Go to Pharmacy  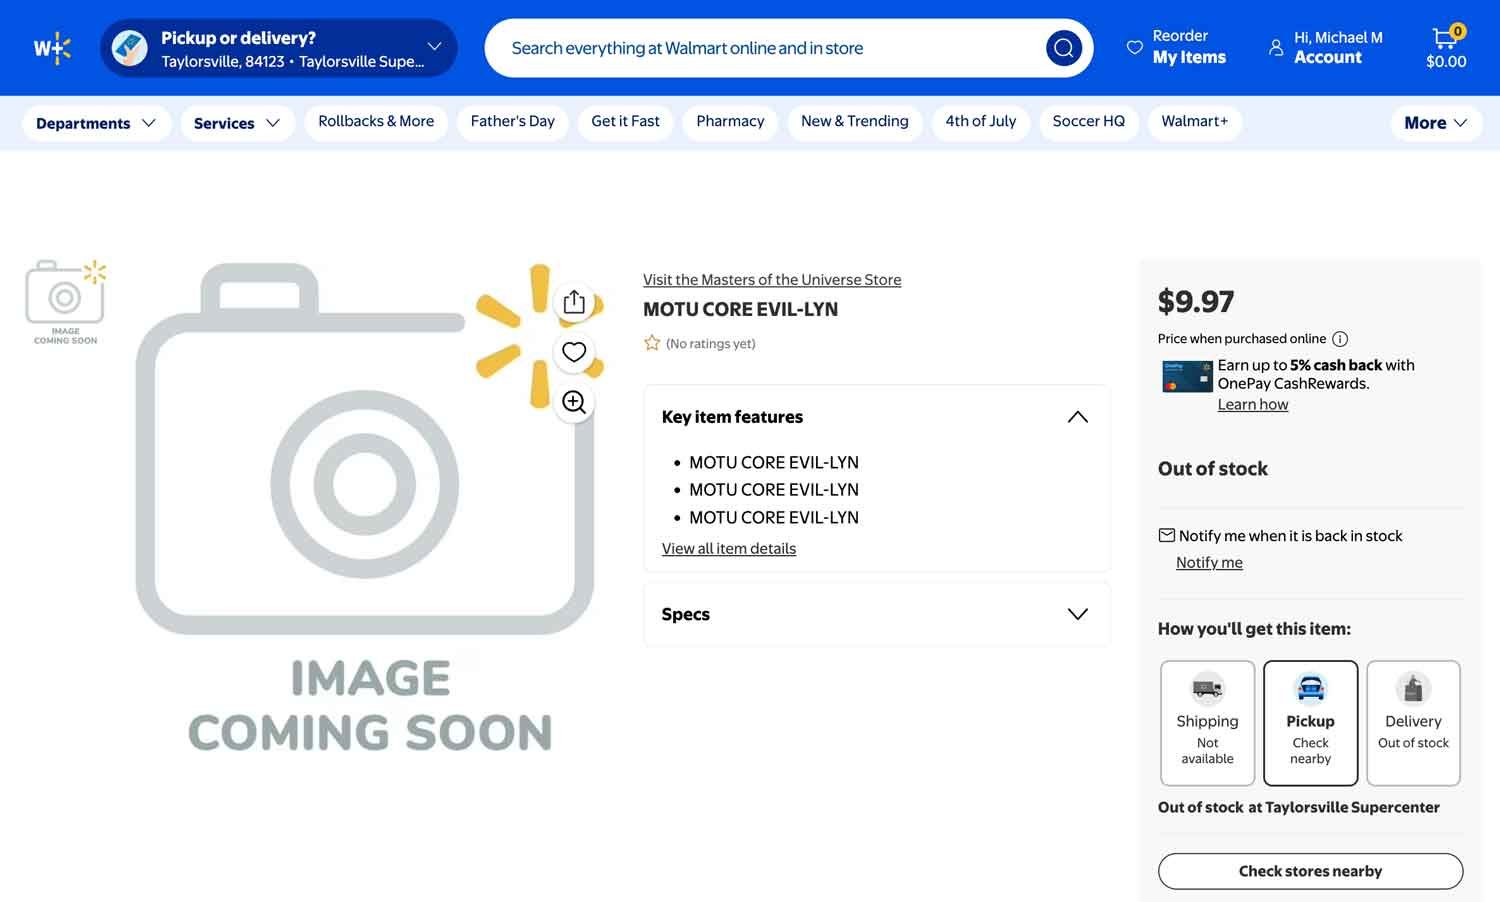coord(730,121)
